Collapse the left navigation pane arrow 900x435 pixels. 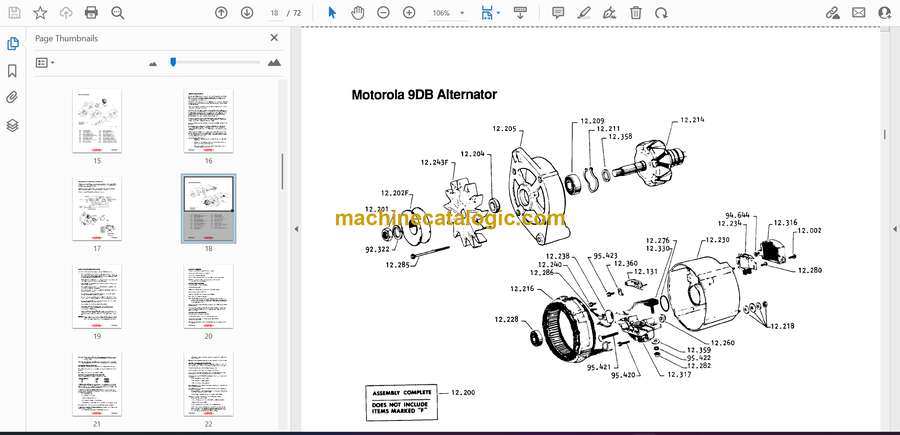click(296, 229)
